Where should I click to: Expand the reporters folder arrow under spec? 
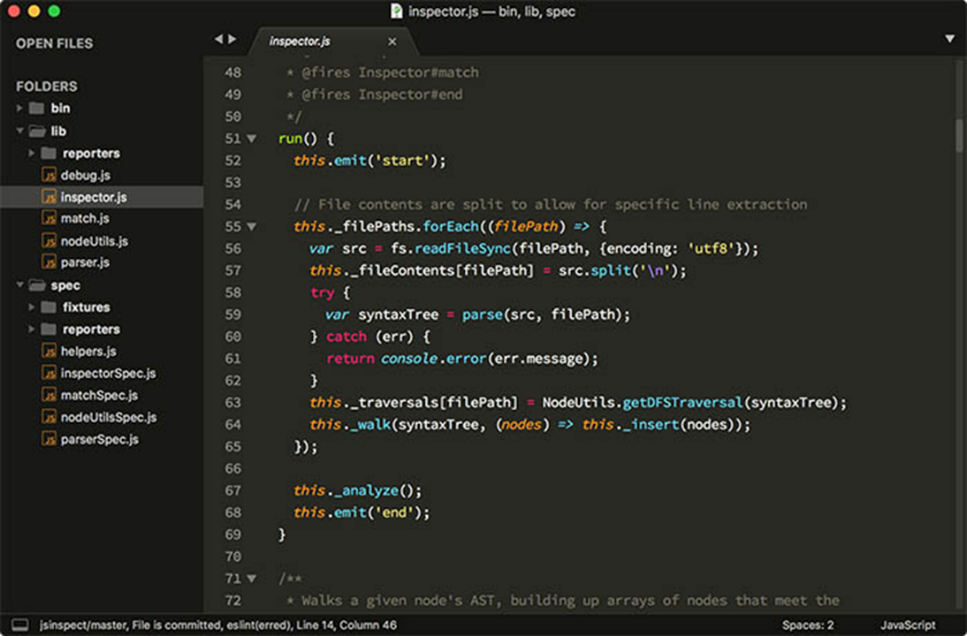coord(31,329)
